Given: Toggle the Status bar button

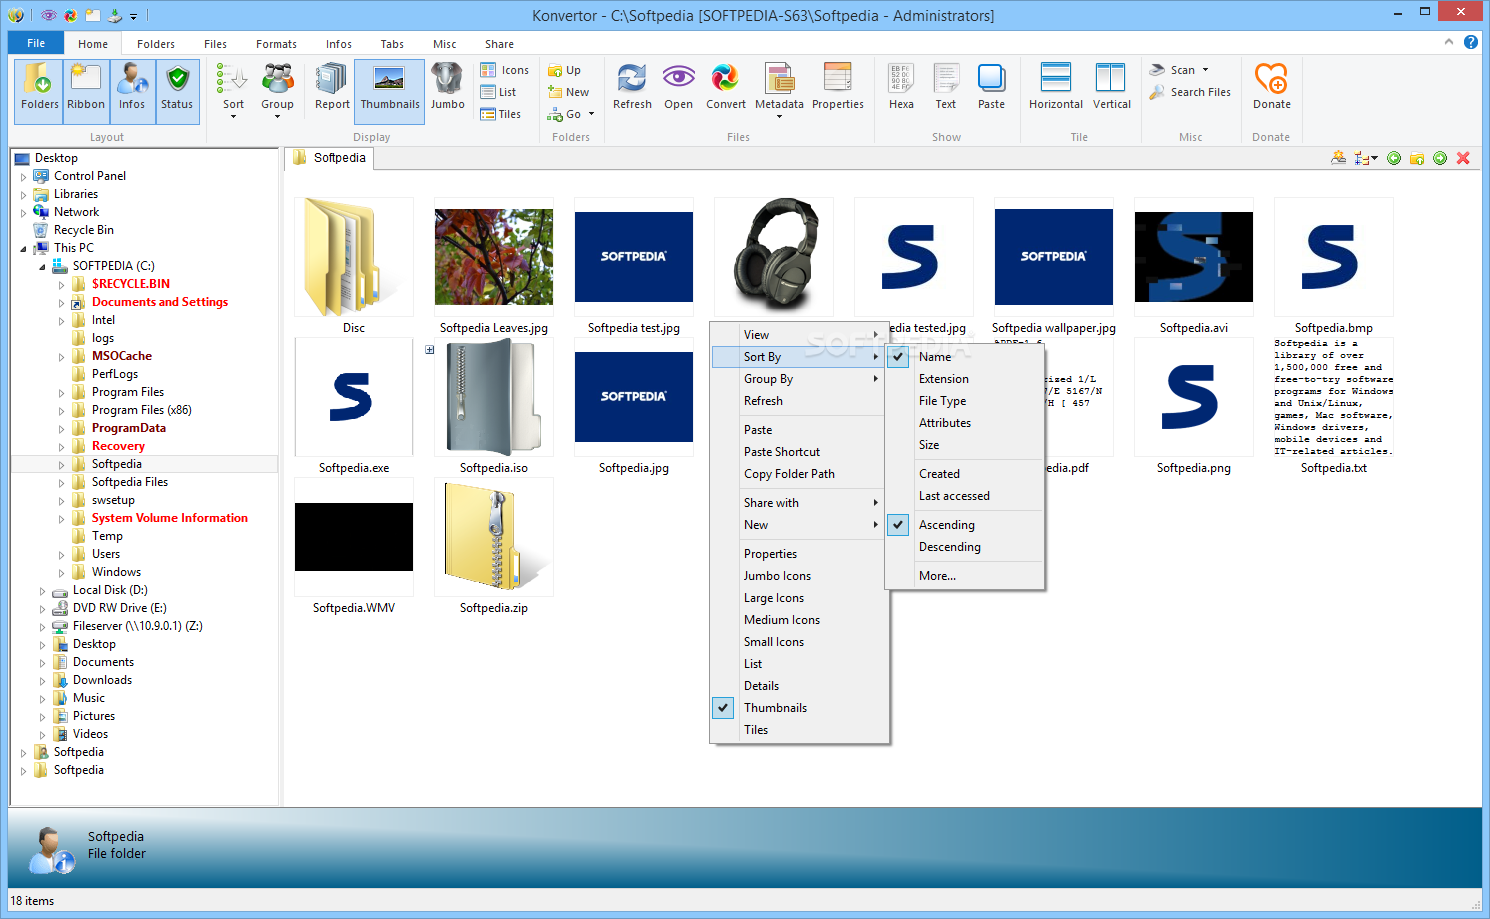Looking at the screenshot, I should 177,91.
